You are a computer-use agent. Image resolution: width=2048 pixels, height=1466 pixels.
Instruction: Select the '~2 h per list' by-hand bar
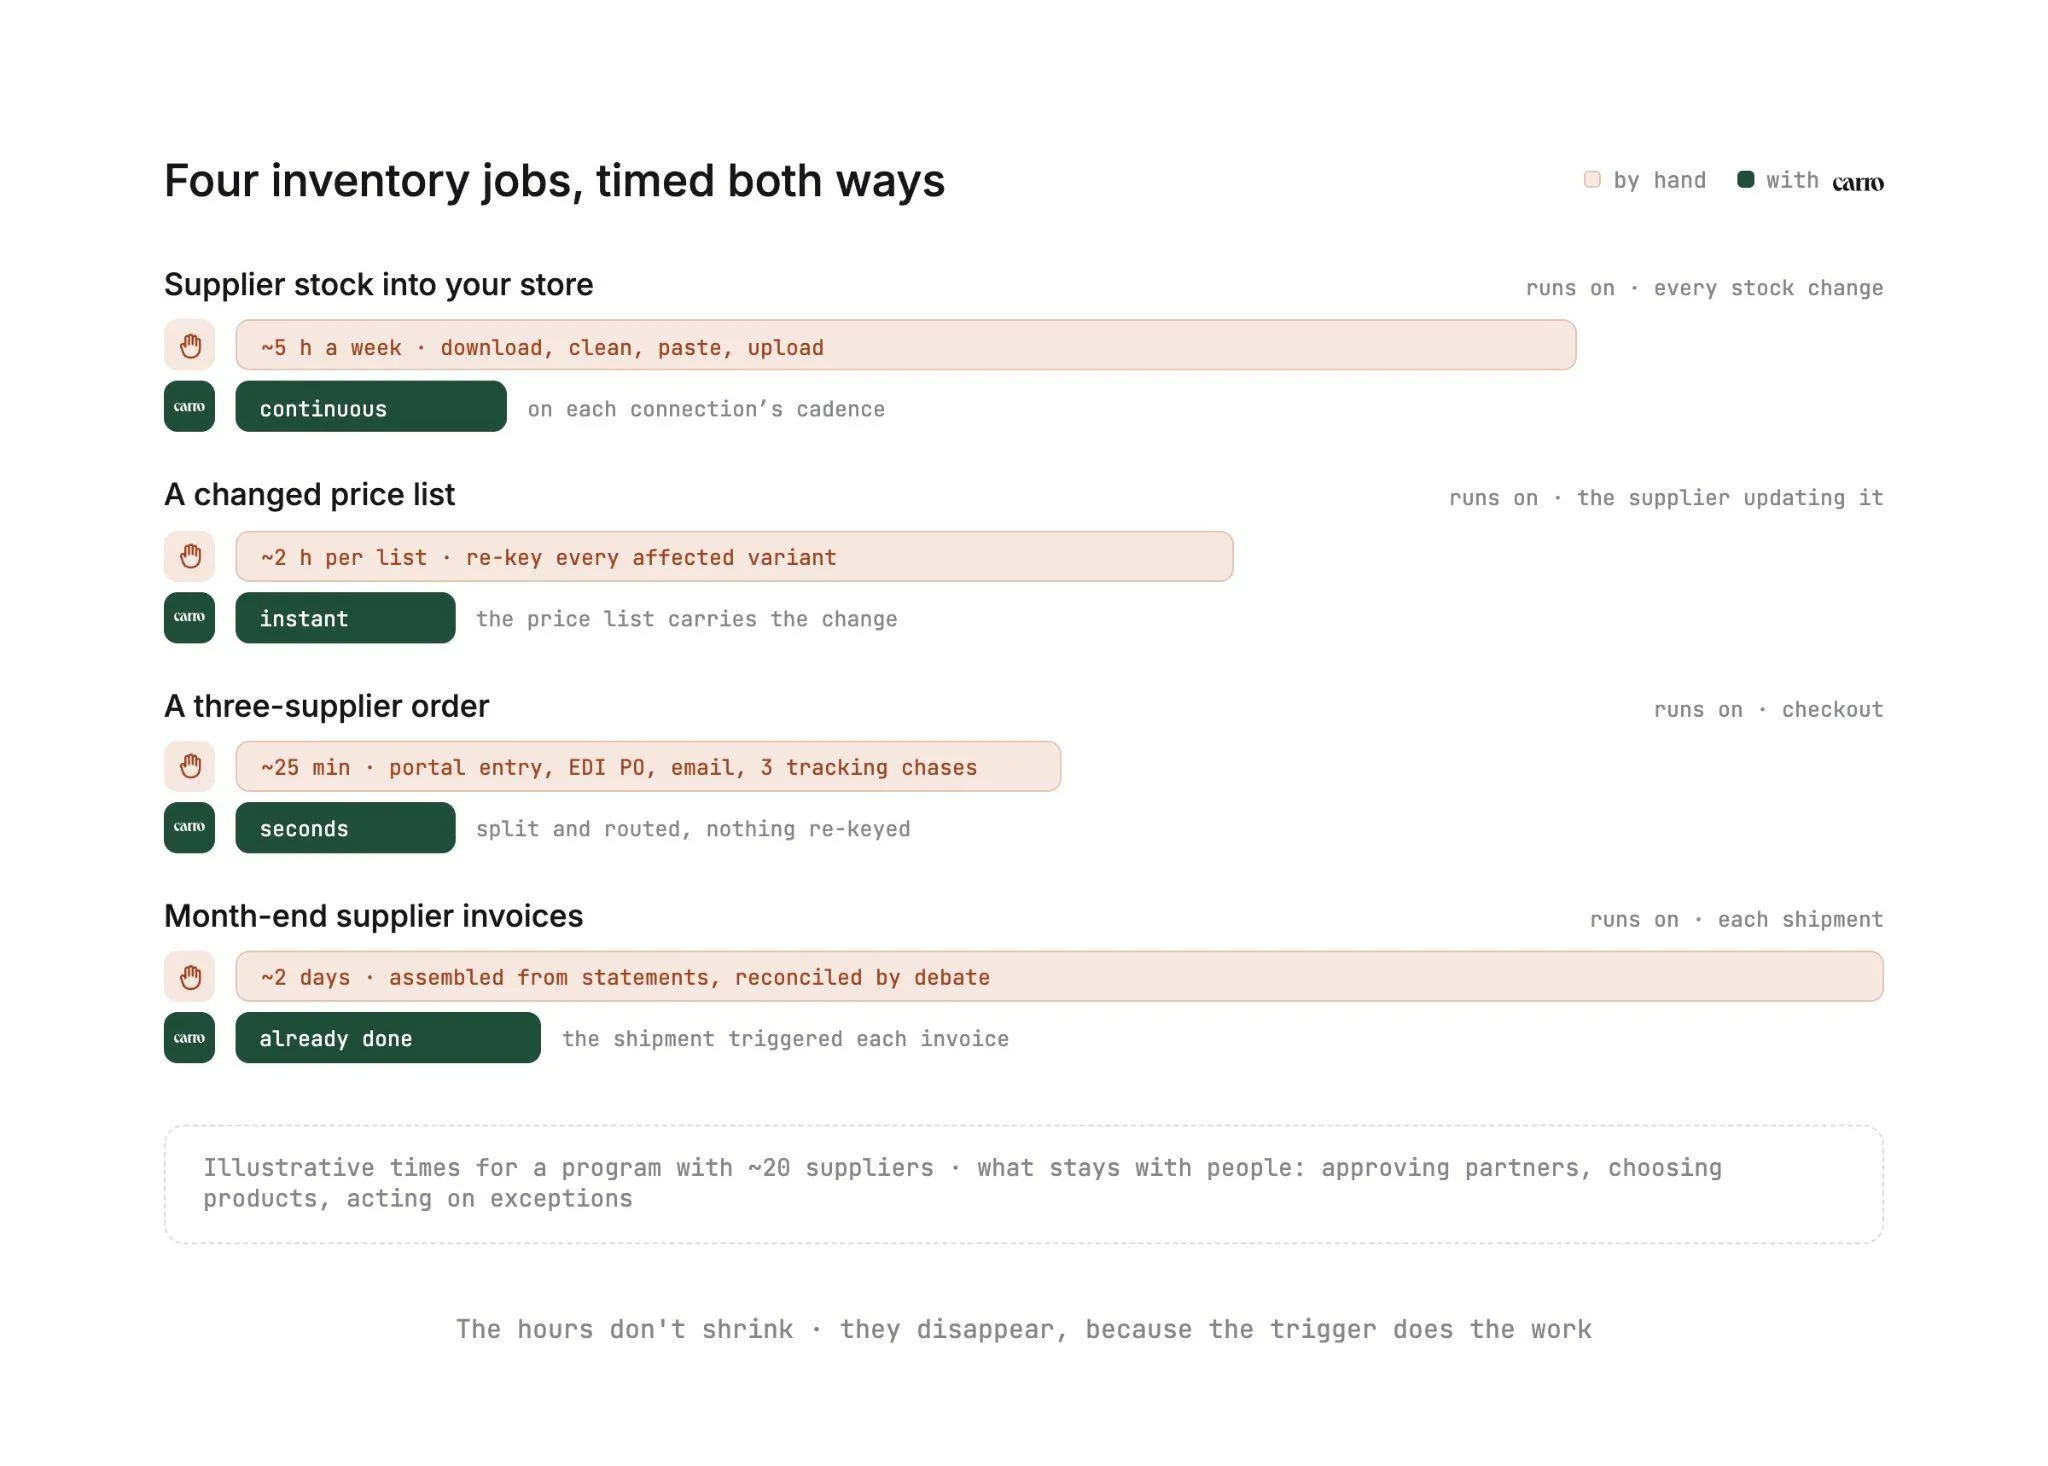(734, 556)
